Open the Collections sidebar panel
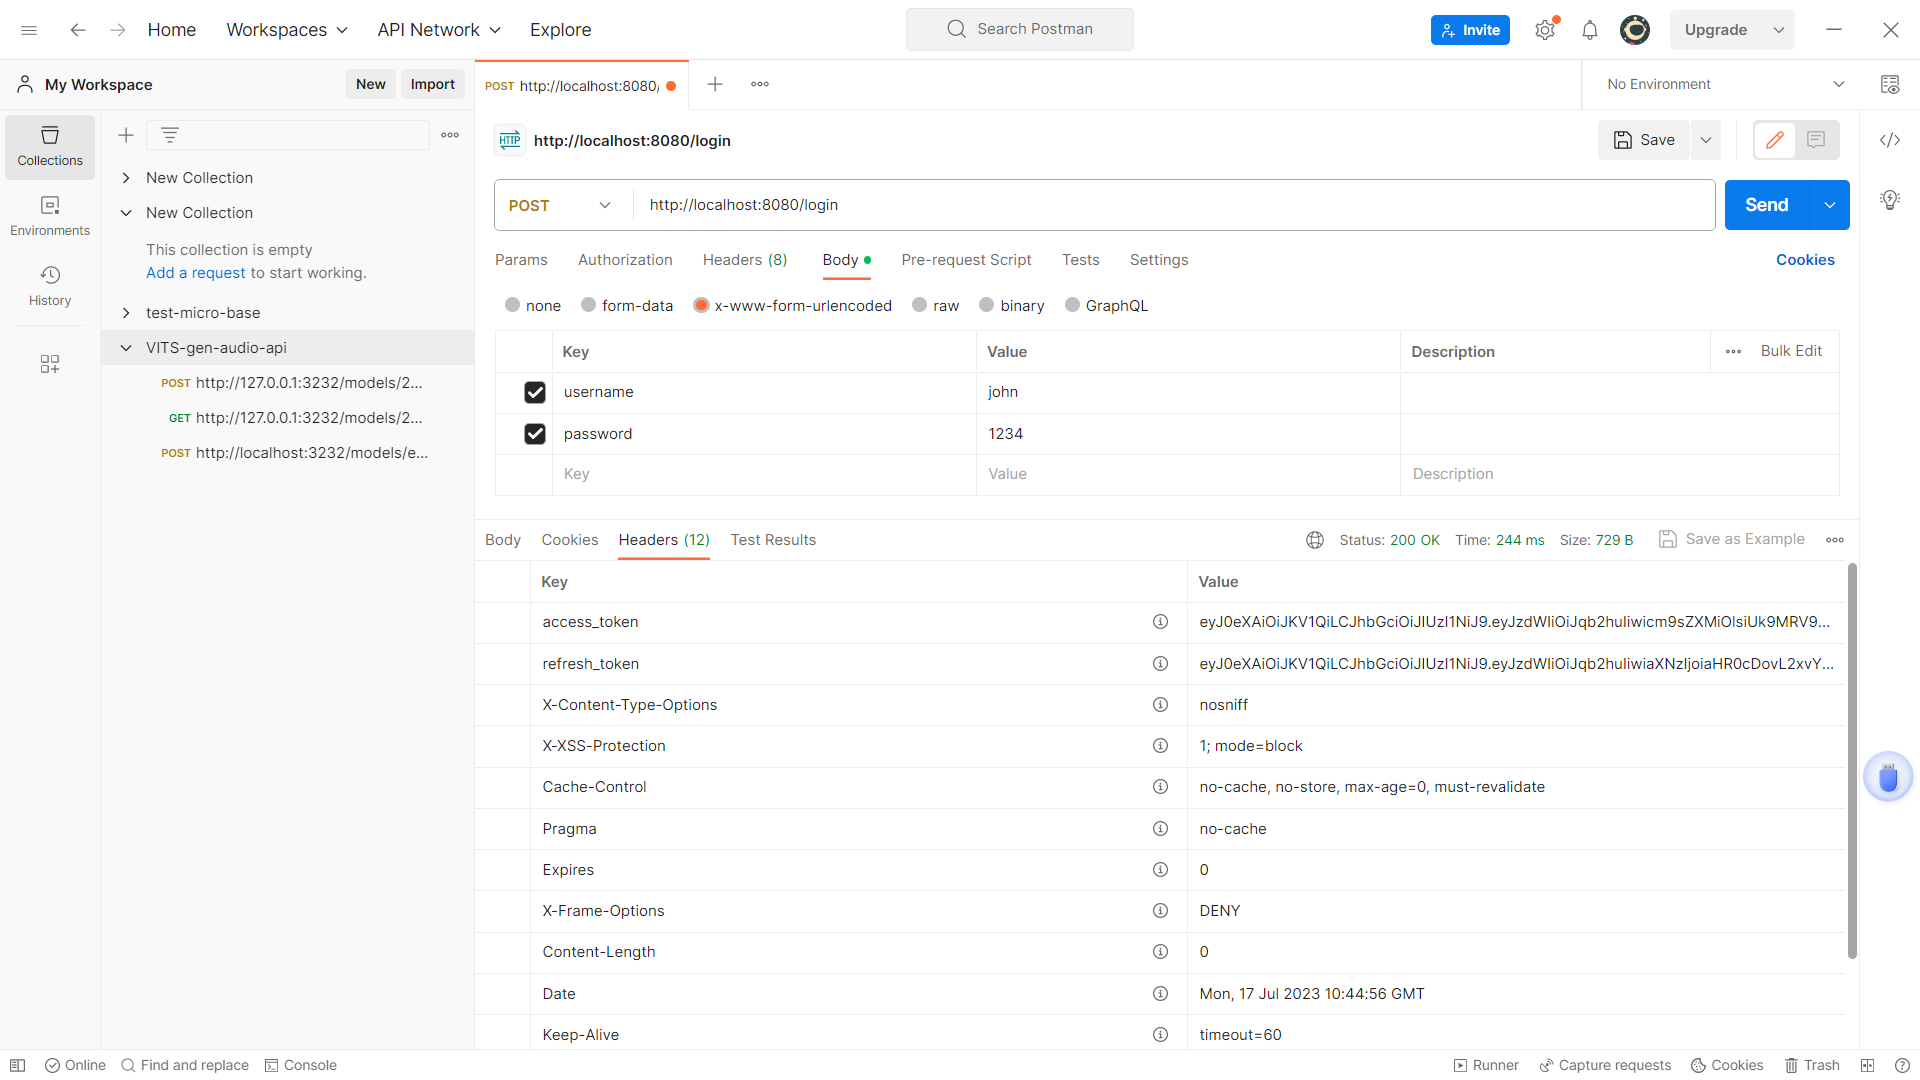Image resolution: width=1920 pixels, height=1080 pixels. 50,146
